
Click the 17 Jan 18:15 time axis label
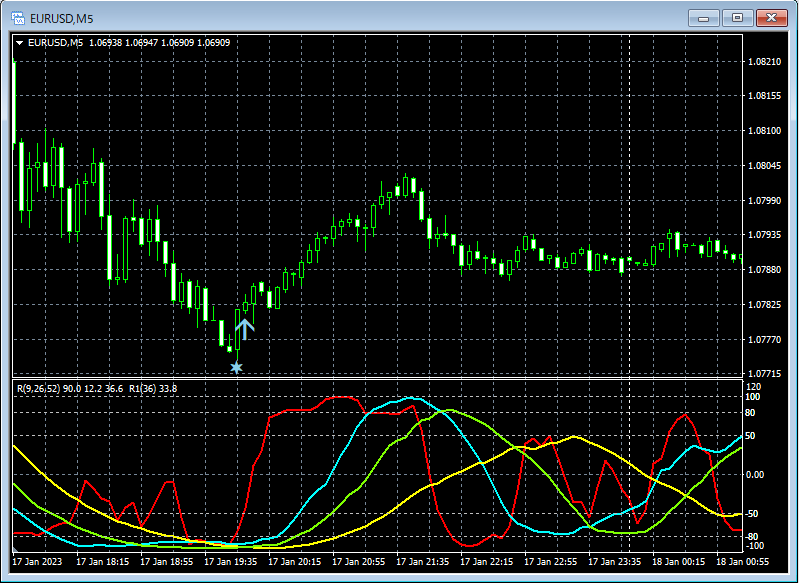click(103, 562)
